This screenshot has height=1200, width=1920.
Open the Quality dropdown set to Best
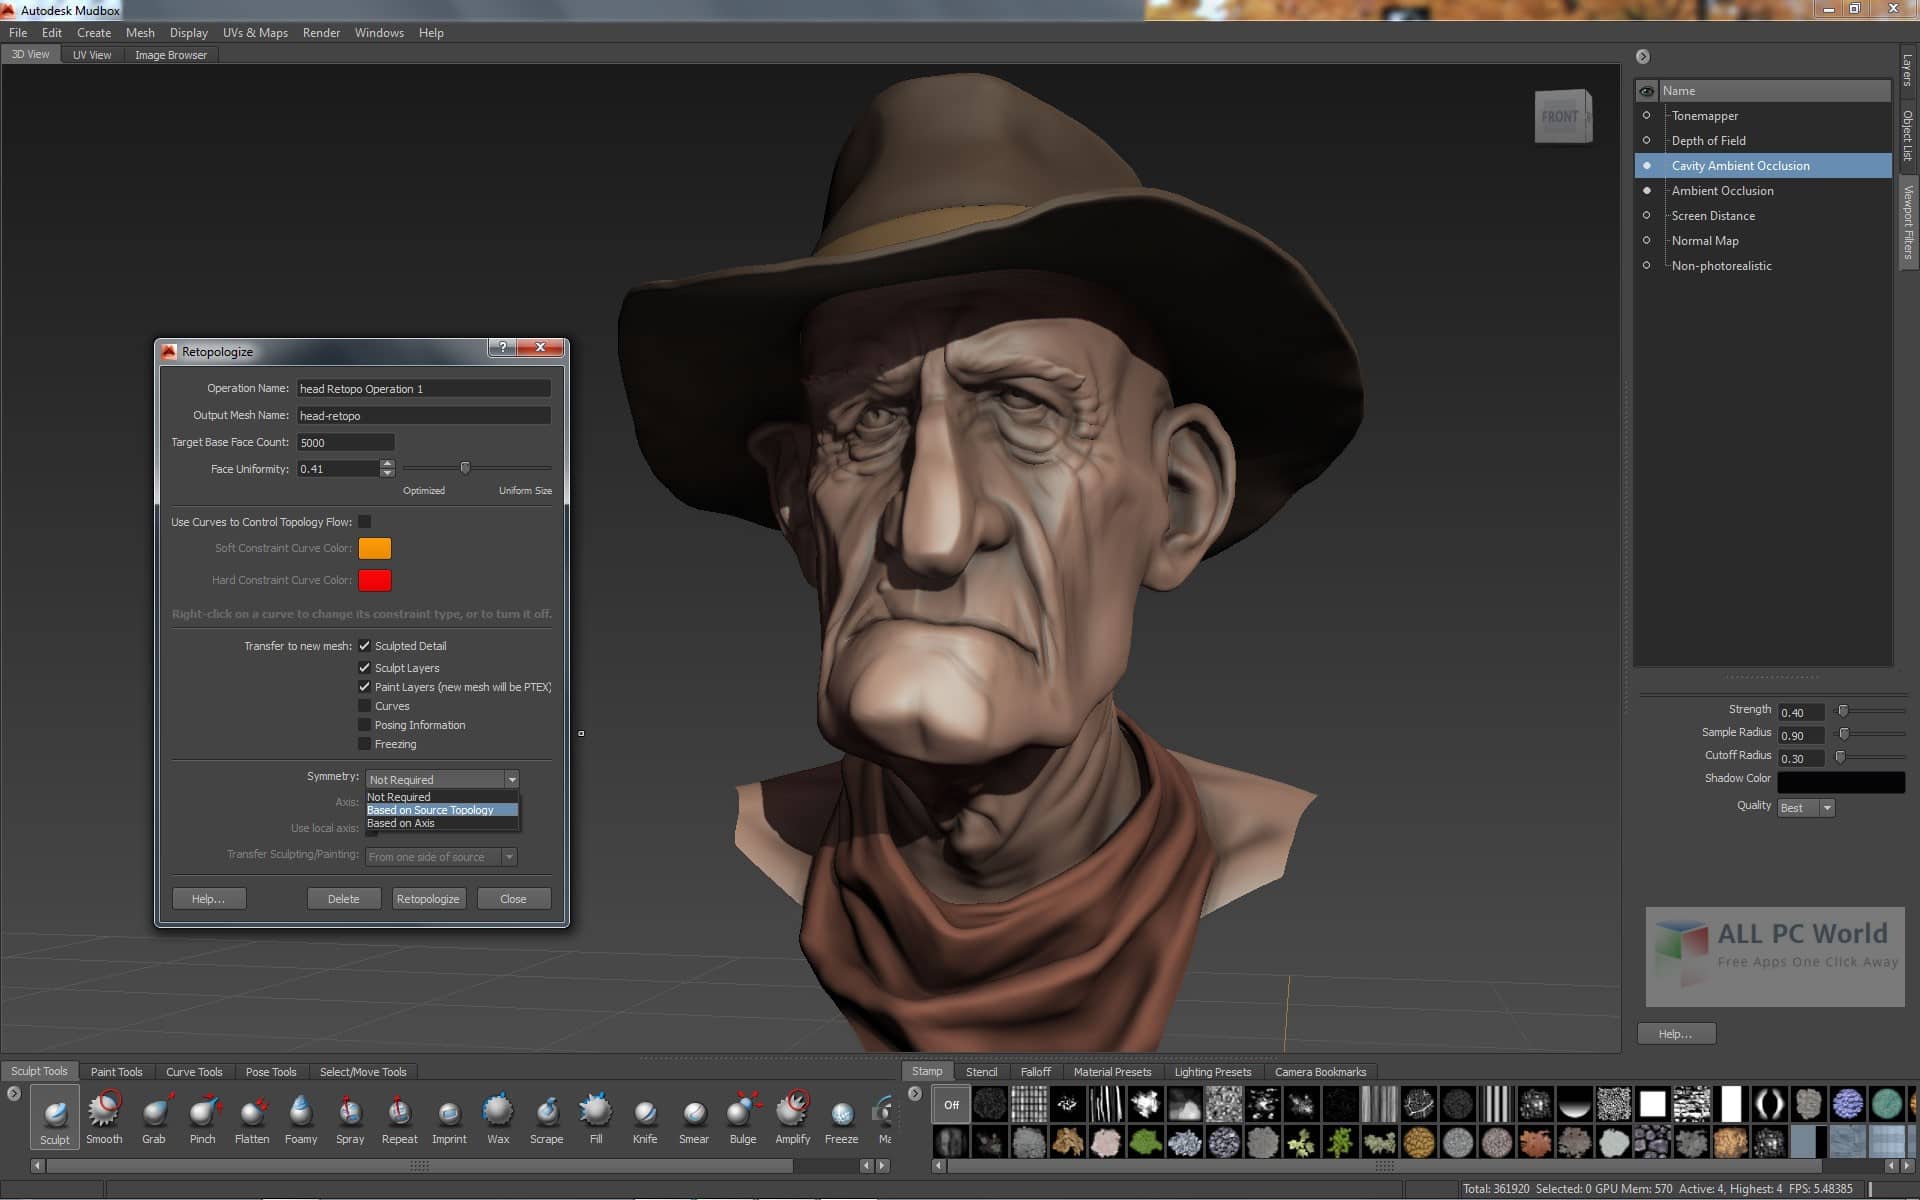point(1806,808)
